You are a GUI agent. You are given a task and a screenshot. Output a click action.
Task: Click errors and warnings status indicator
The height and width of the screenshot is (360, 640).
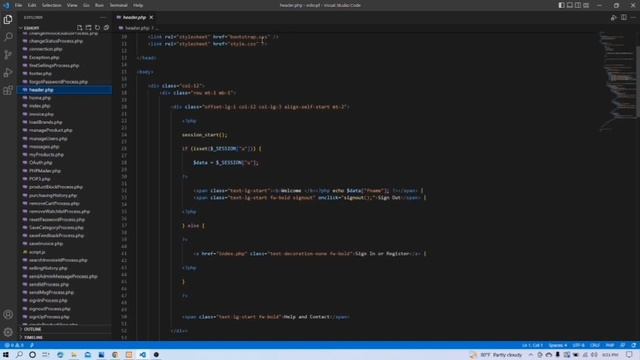pyautogui.click(x=13, y=345)
